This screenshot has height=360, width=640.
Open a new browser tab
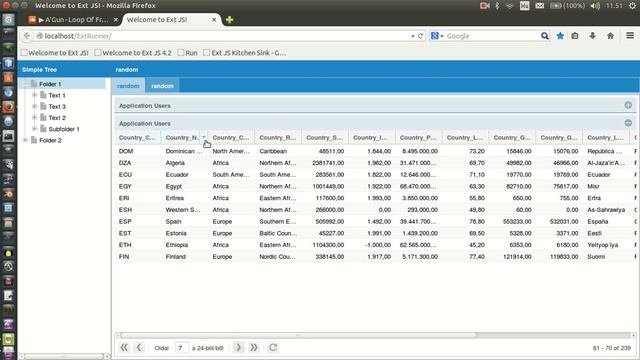229,20
